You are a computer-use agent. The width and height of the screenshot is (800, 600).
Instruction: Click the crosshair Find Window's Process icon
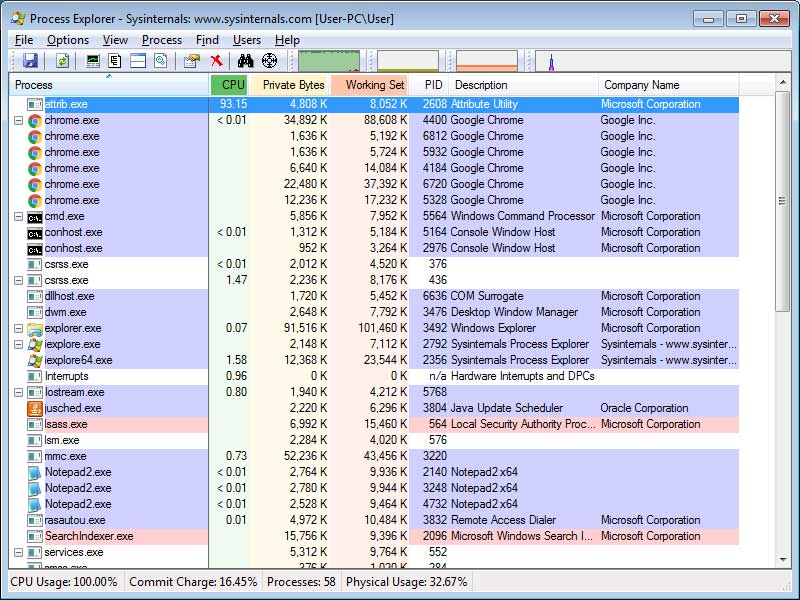pos(269,61)
